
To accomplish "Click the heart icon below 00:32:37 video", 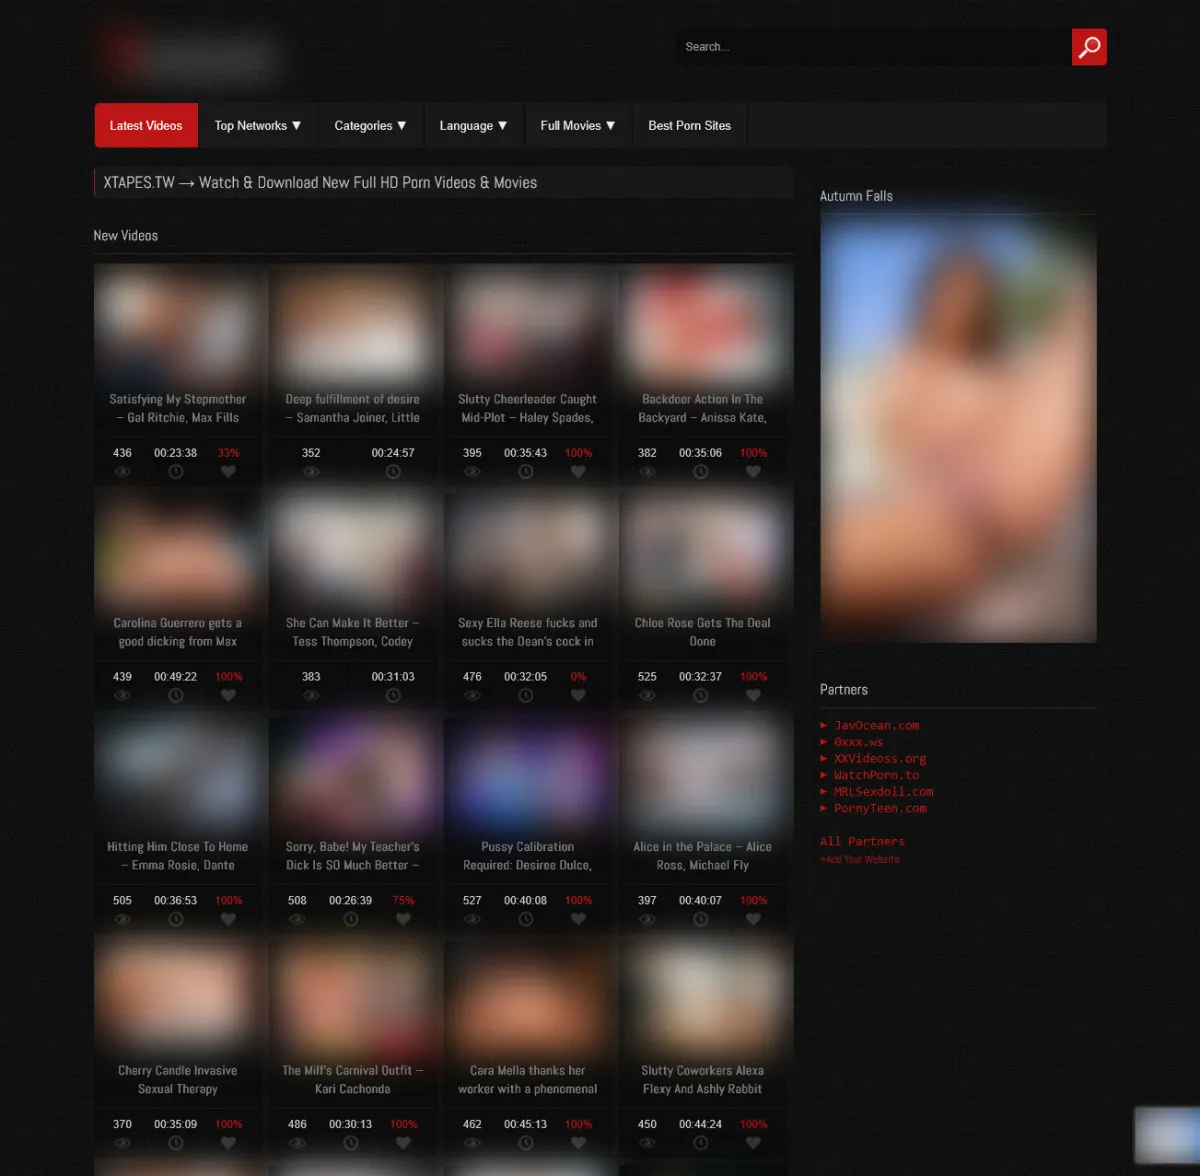I will (753, 696).
